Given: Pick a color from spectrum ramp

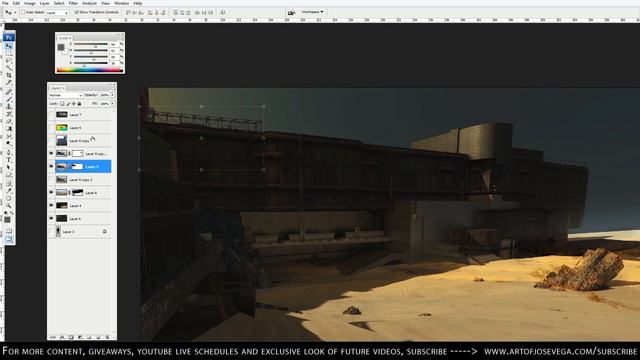Looking at the screenshot, I should (x=89, y=70).
